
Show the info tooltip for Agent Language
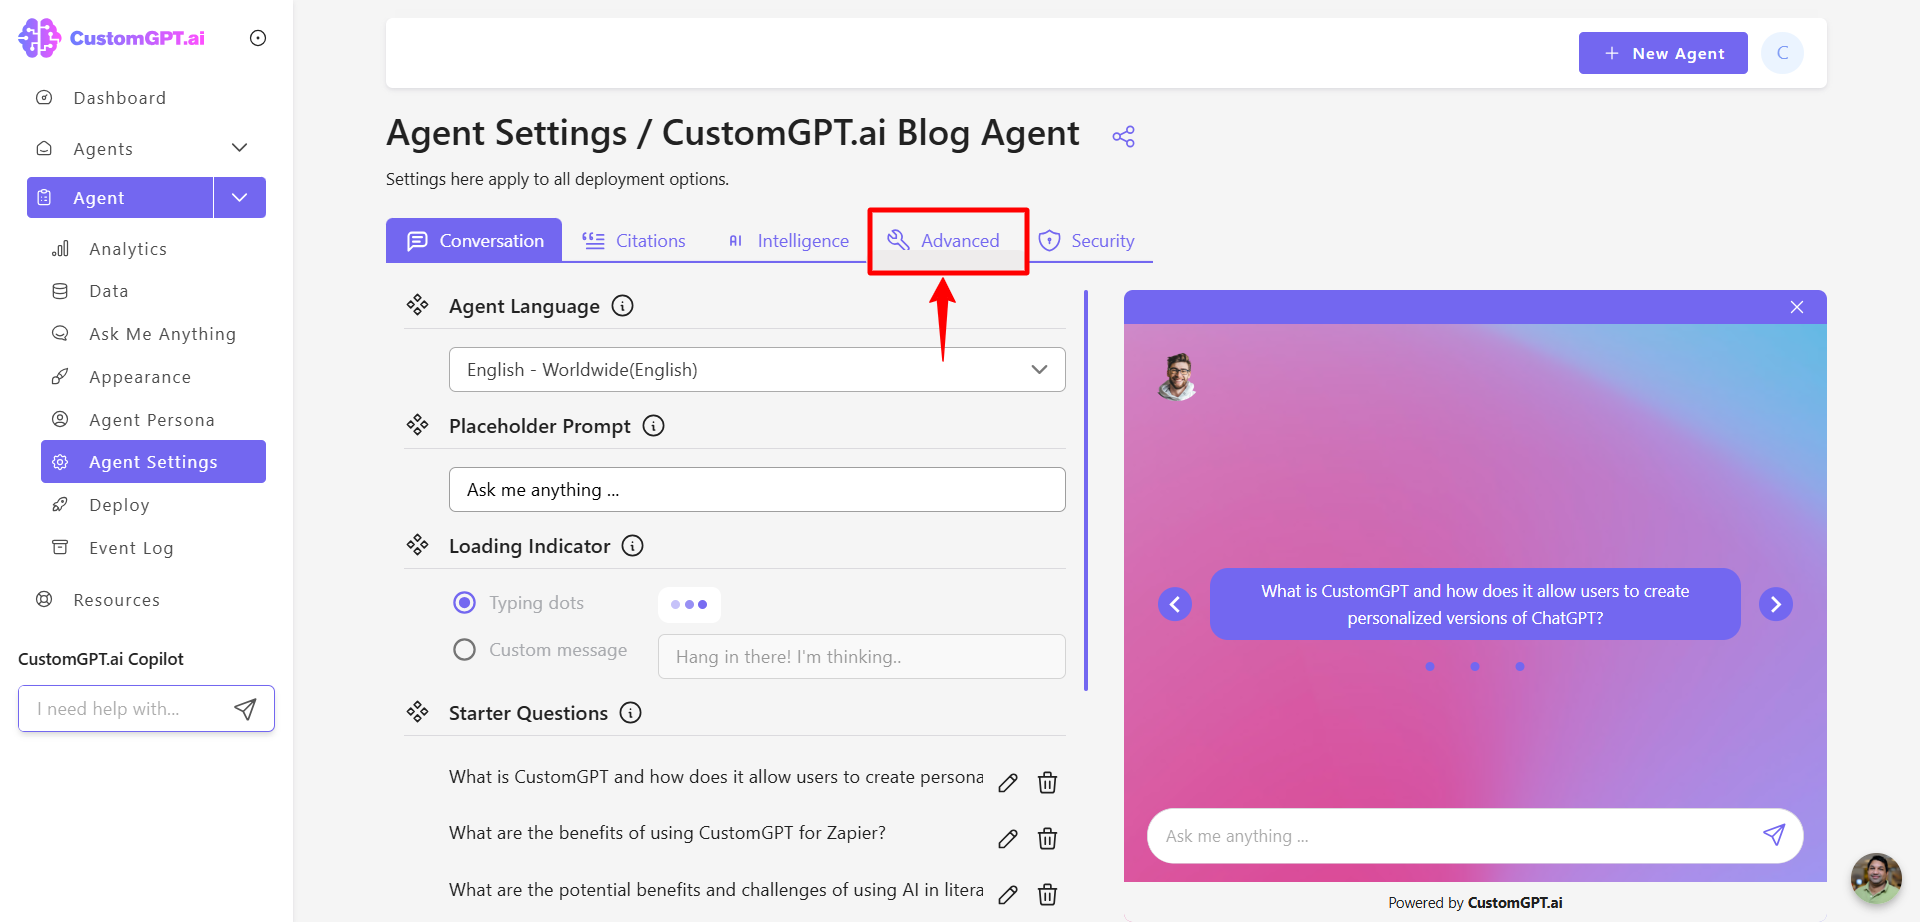tap(623, 306)
